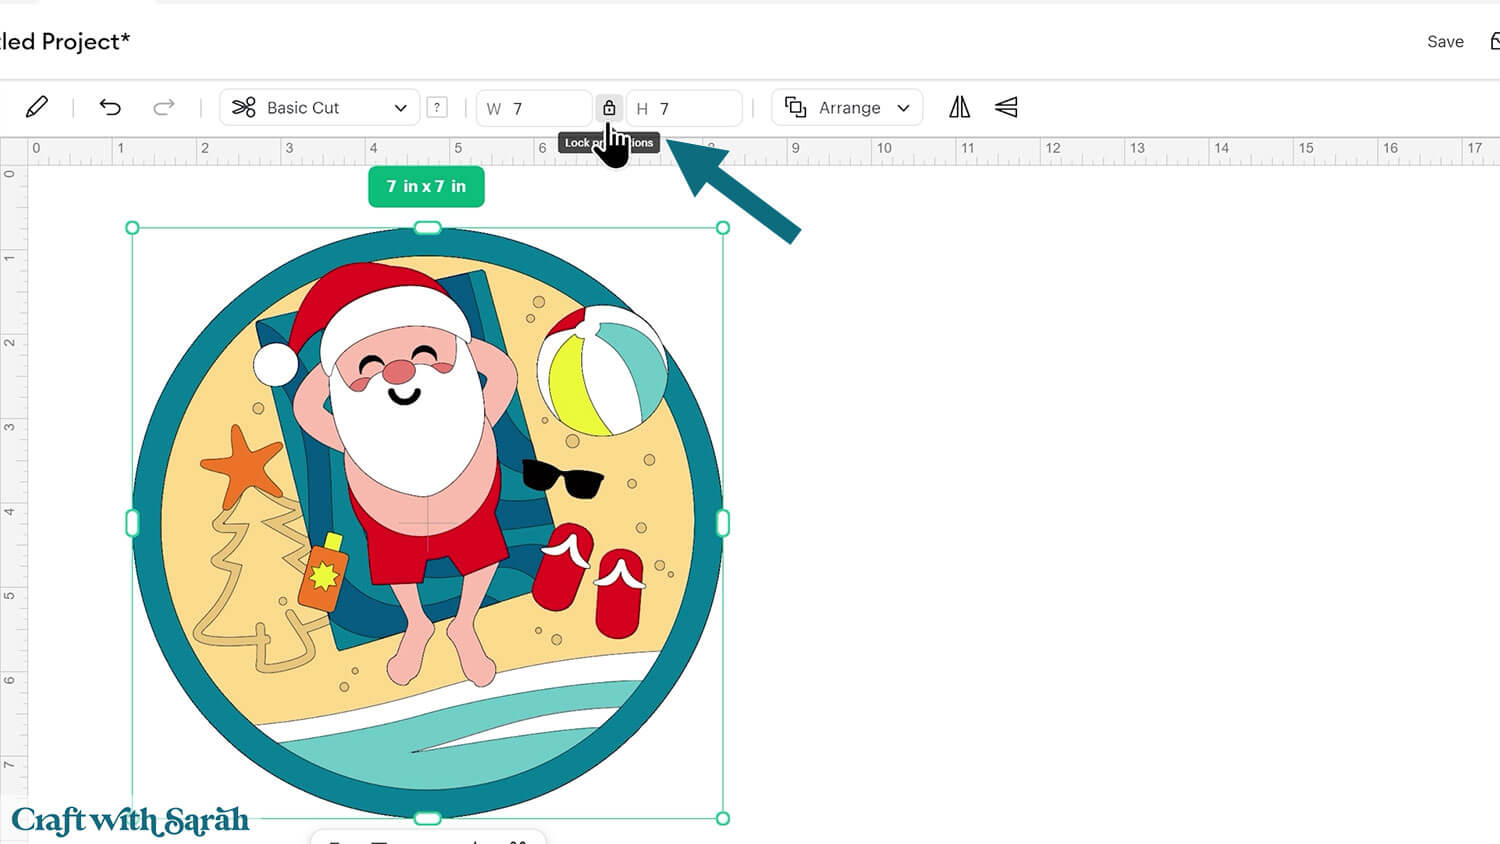Click the lock icon at top right
Viewport: 1500px width, 844px height.
point(1493,41)
